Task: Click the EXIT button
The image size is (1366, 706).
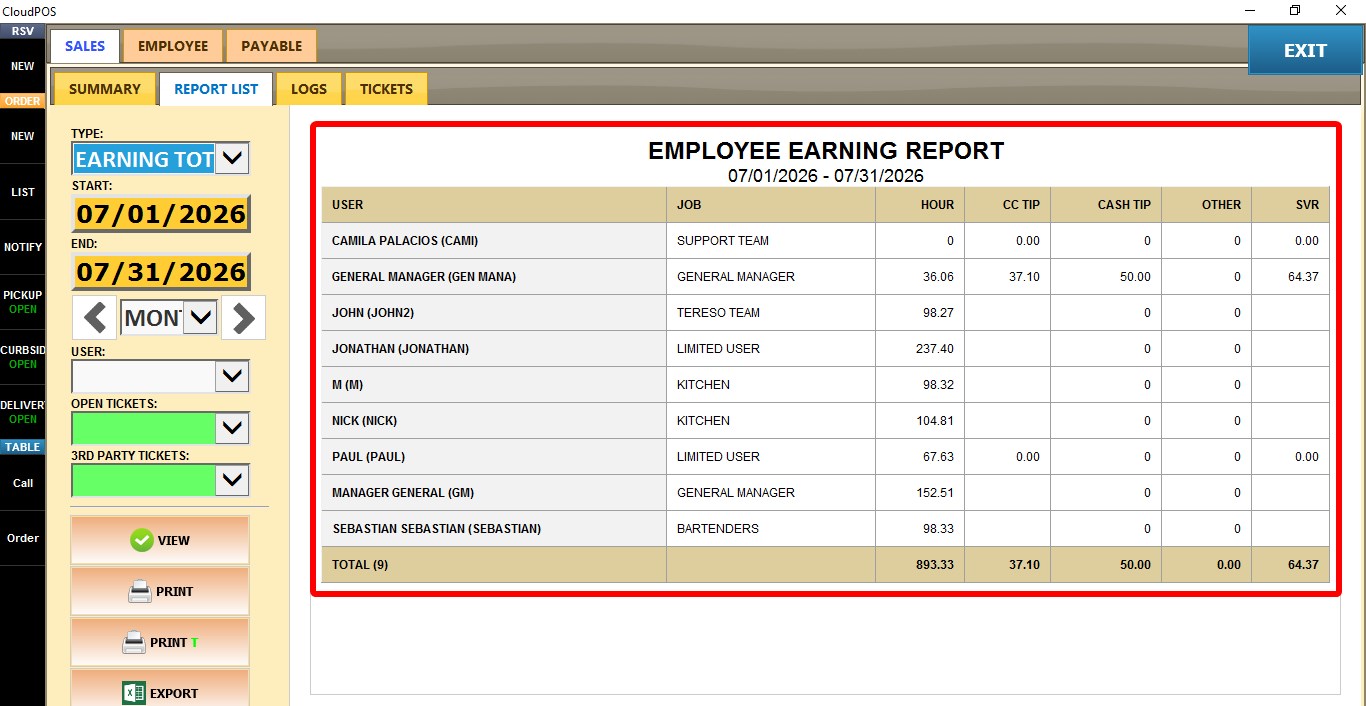Action: coord(1305,50)
